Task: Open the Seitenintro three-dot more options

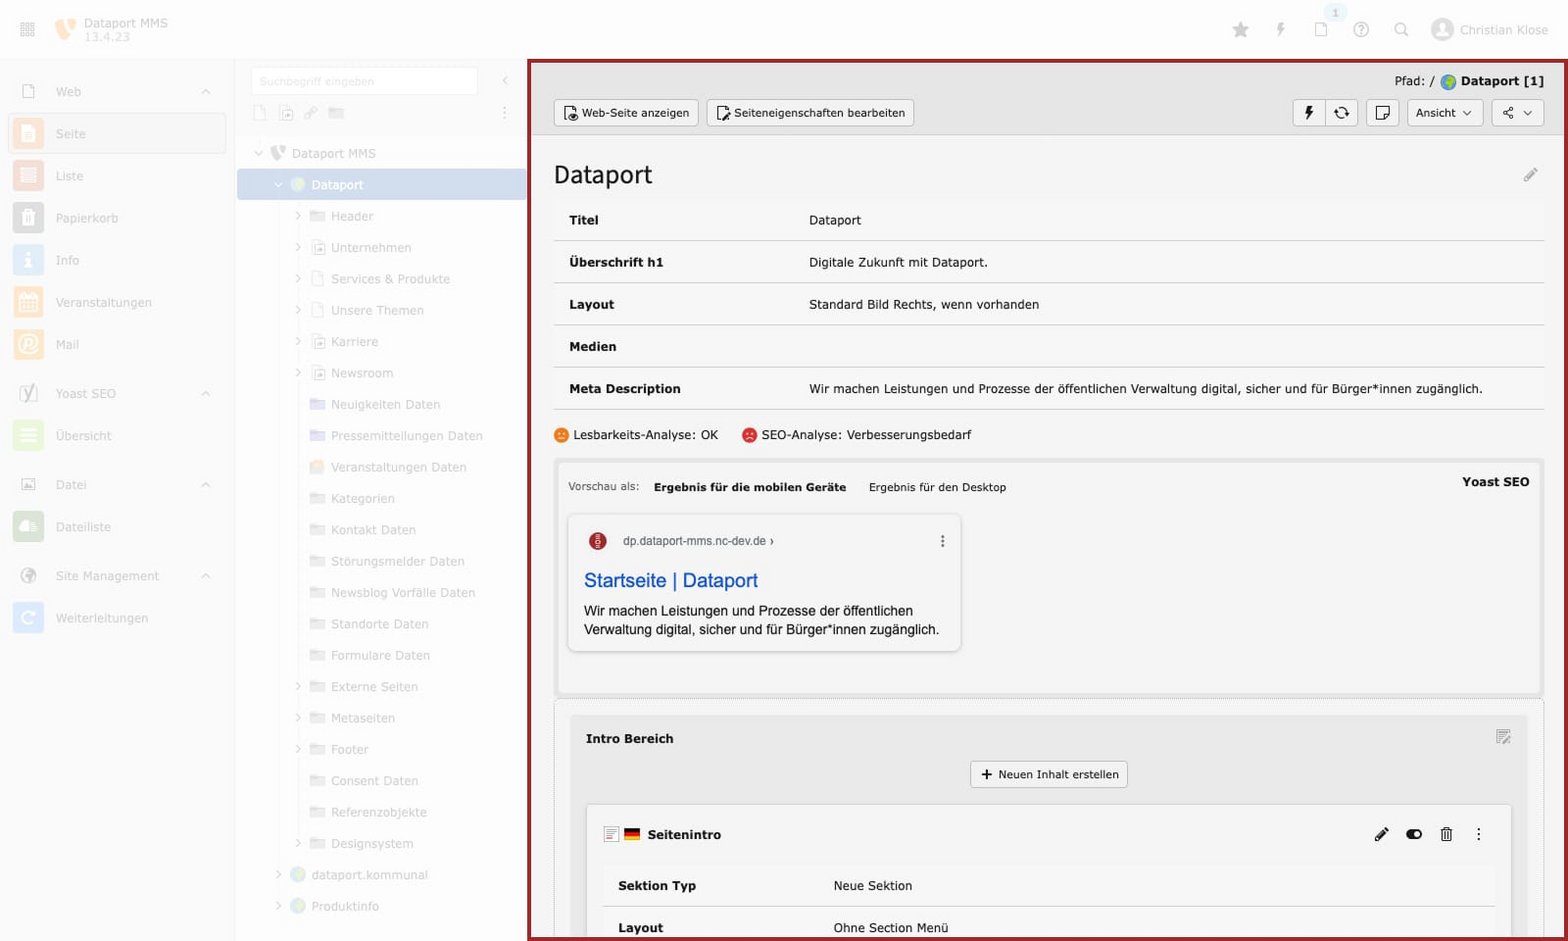Action: coord(1478,834)
